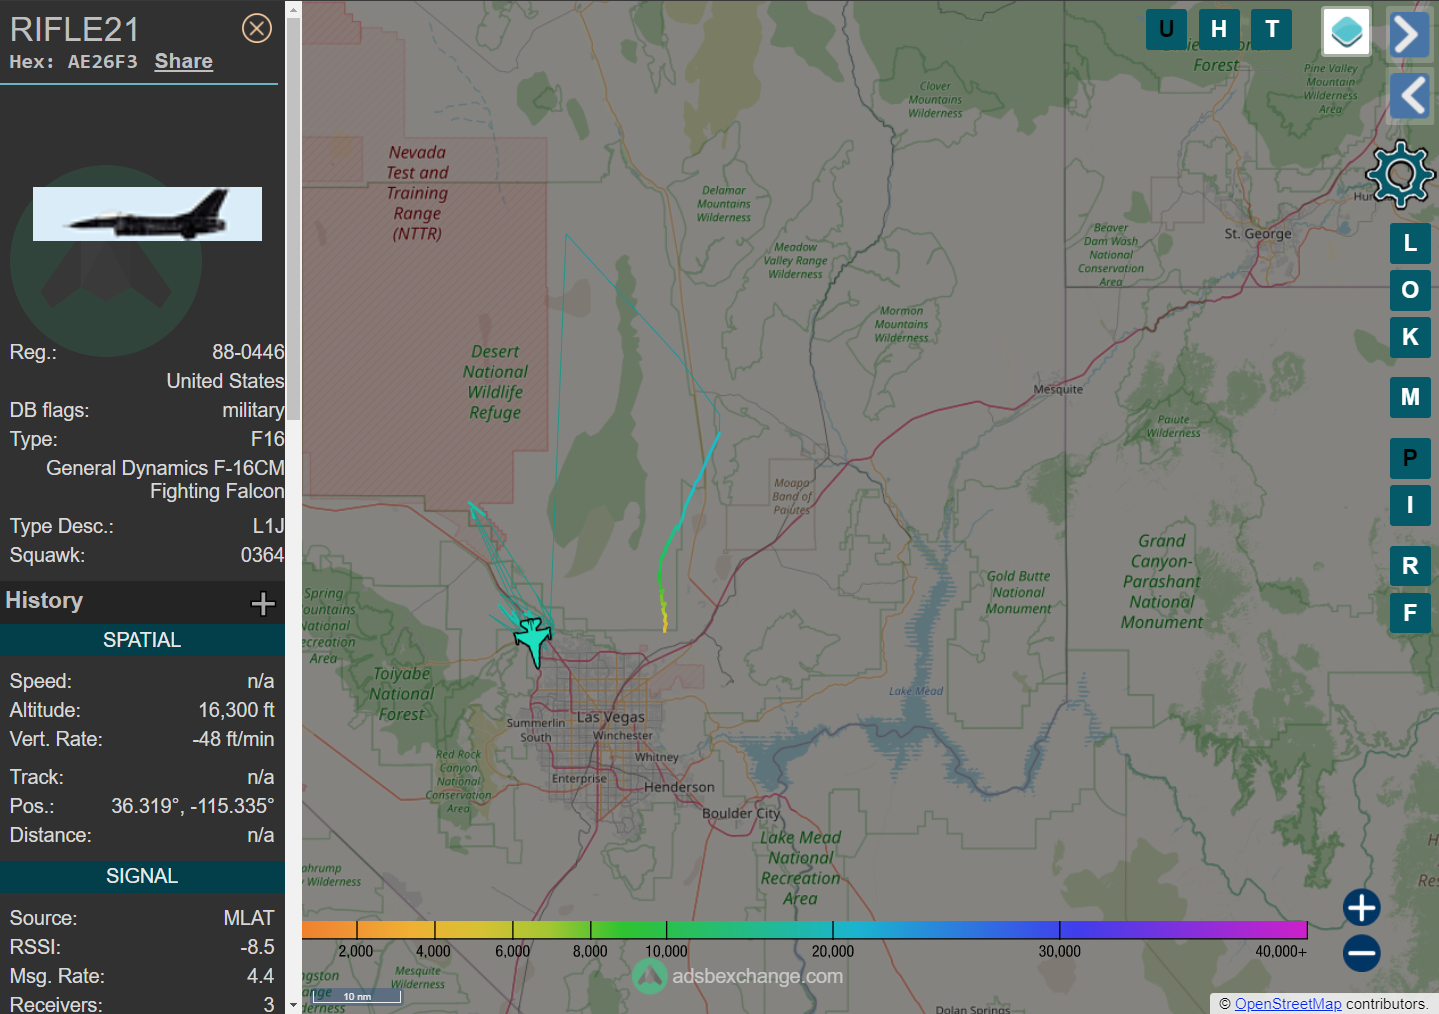Click the registration value 88-0446
1439x1014 pixels.
(248, 352)
